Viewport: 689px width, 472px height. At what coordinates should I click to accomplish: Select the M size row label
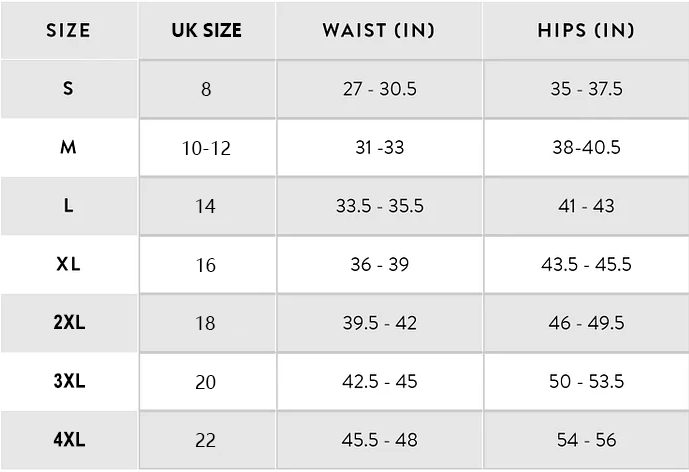[68, 147]
